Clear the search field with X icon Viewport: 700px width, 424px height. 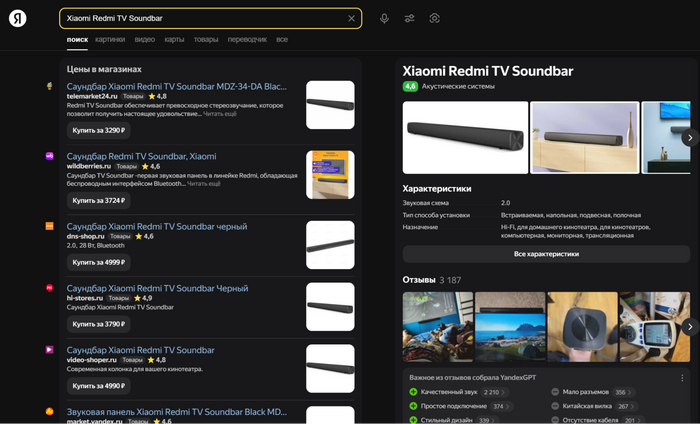pyautogui.click(x=351, y=18)
